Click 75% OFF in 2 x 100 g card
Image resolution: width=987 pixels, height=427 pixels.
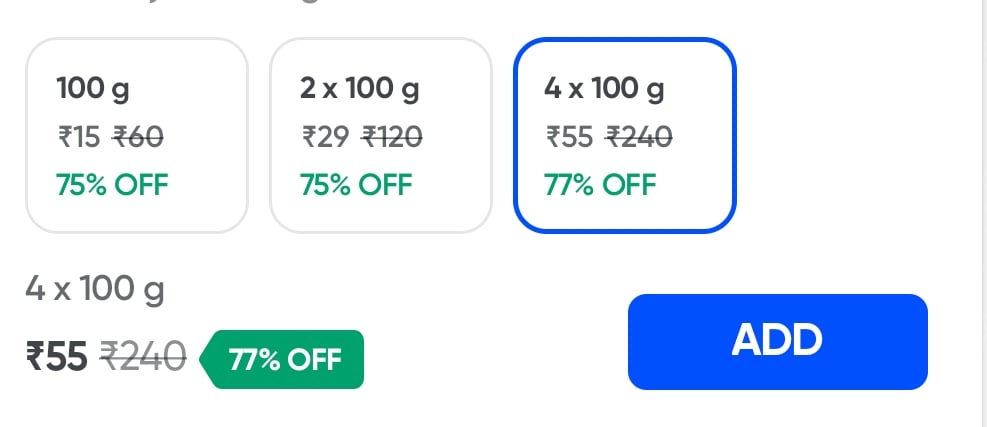(x=356, y=185)
